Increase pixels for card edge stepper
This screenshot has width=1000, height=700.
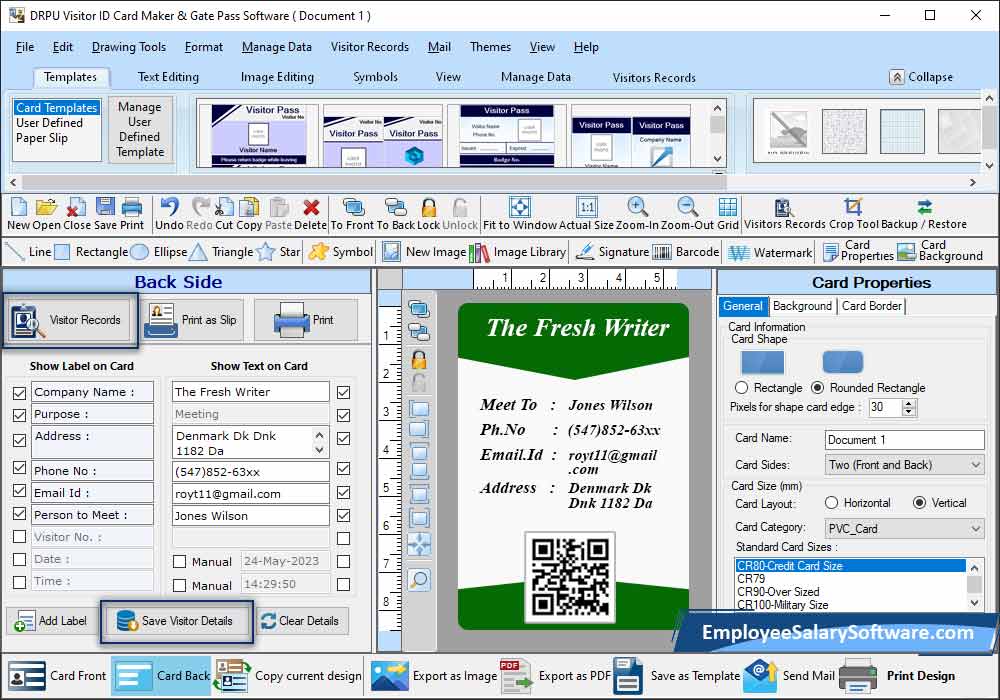pos(909,403)
